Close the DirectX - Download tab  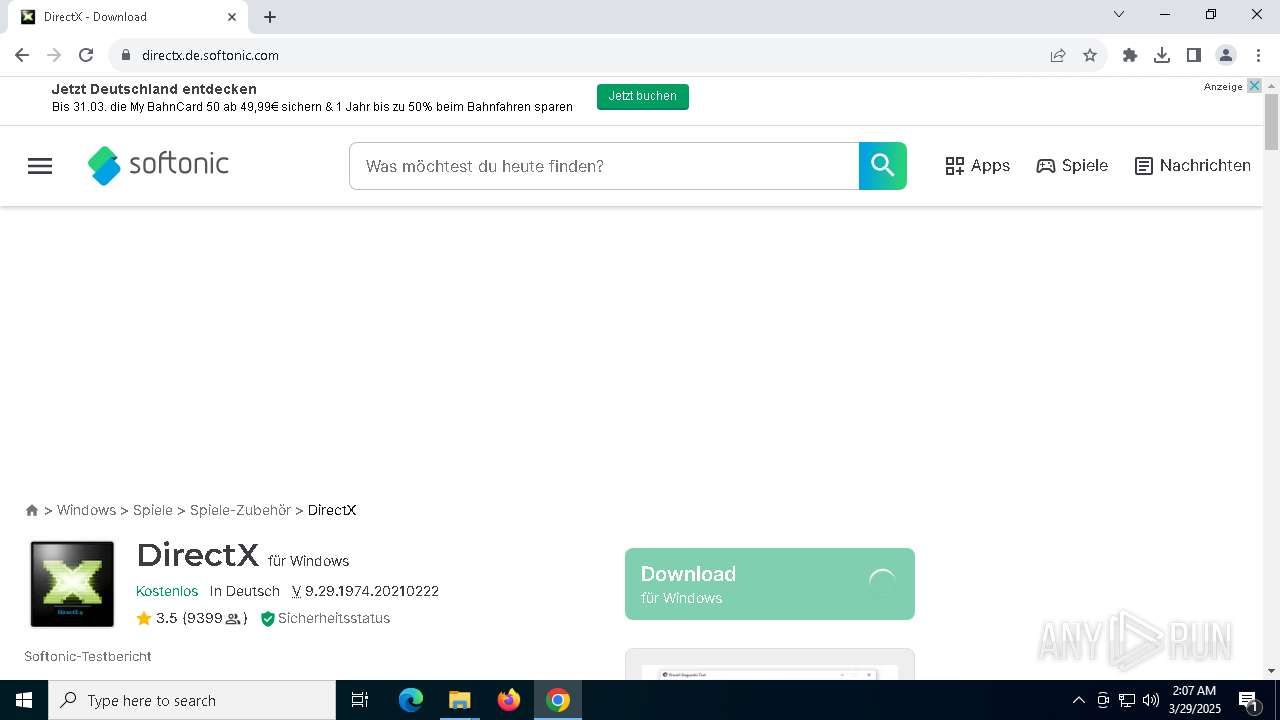point(232,17)
